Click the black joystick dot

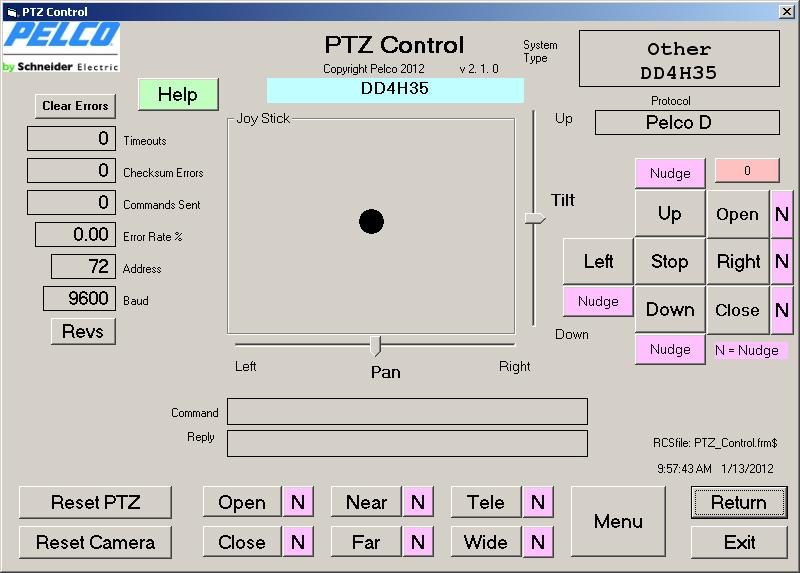[371, 221]
